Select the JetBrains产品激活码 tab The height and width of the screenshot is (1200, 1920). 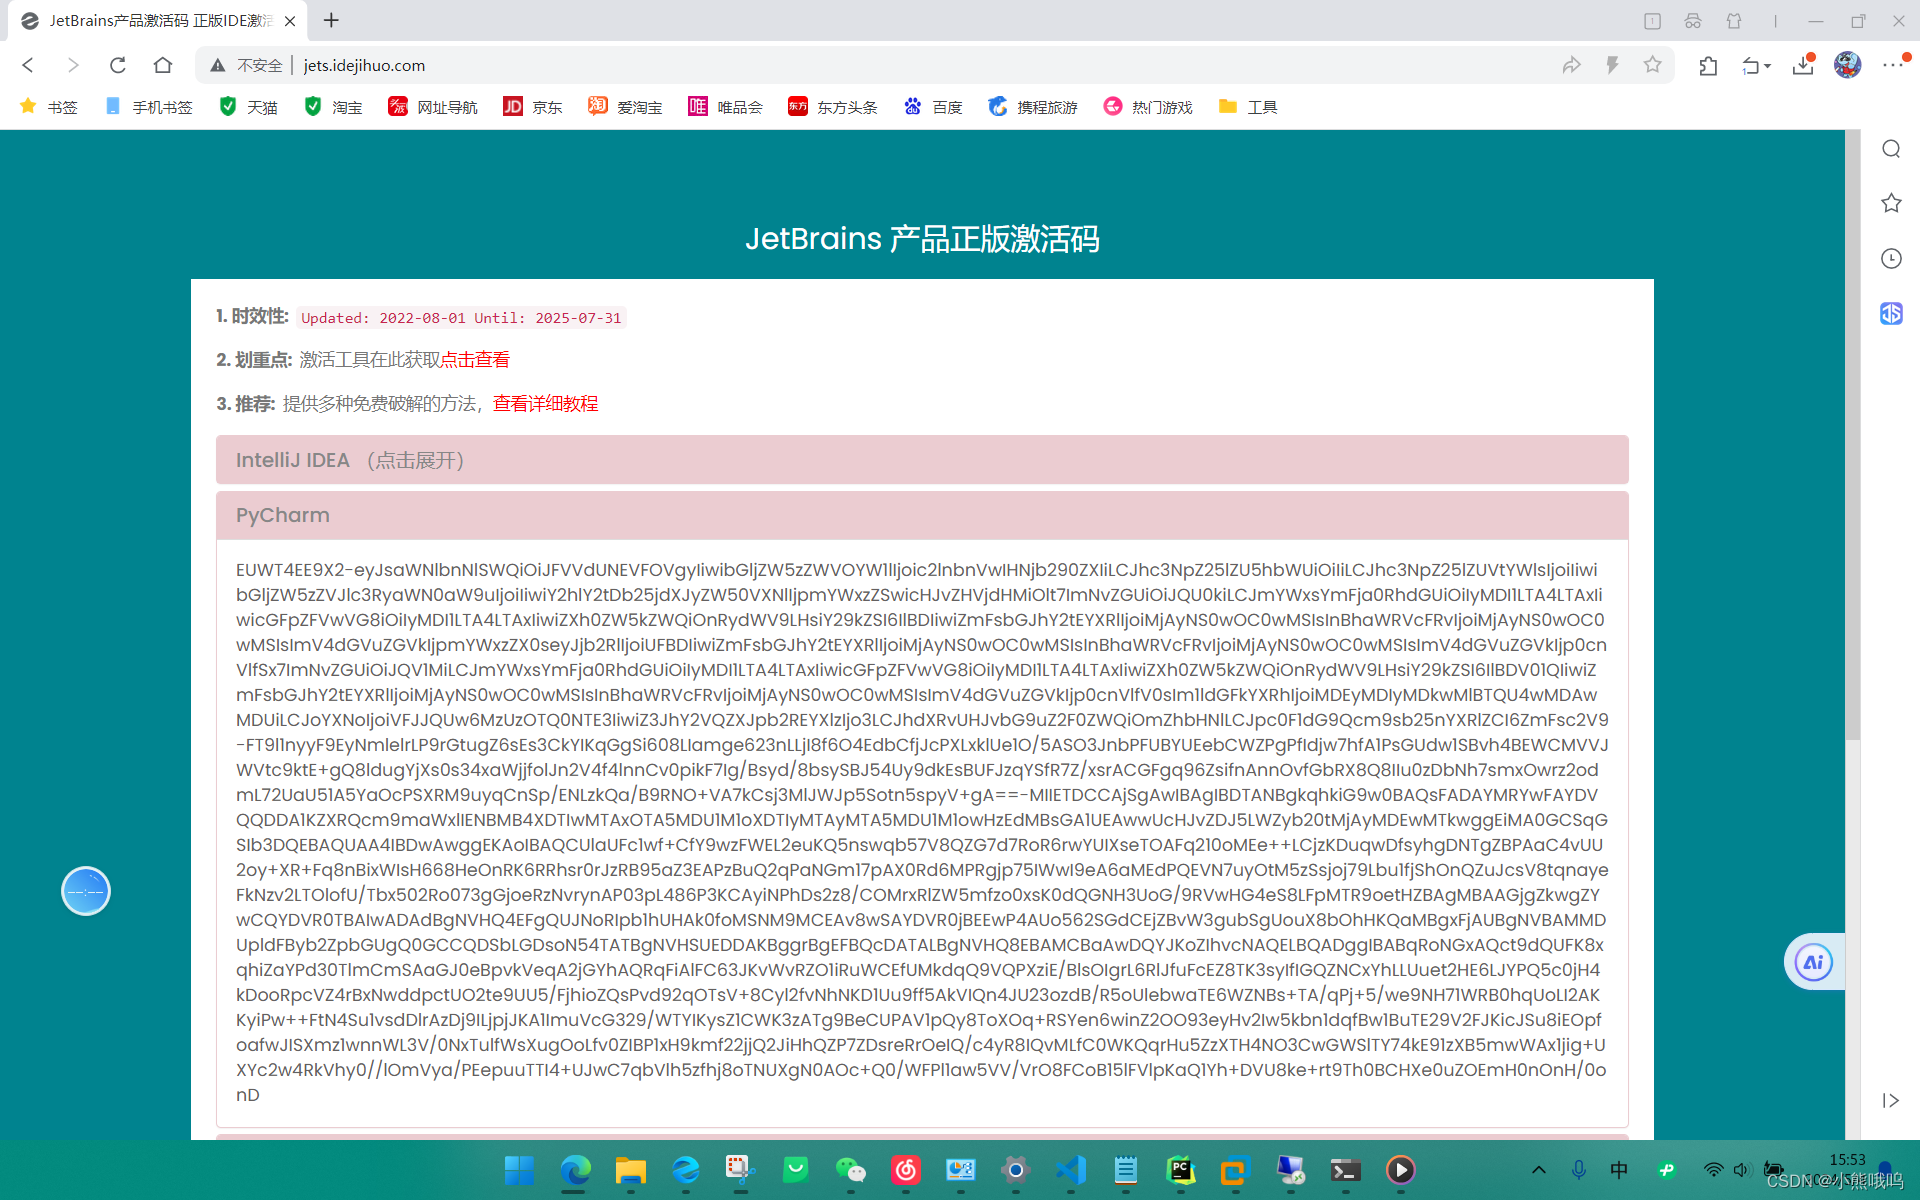(158, 21)
